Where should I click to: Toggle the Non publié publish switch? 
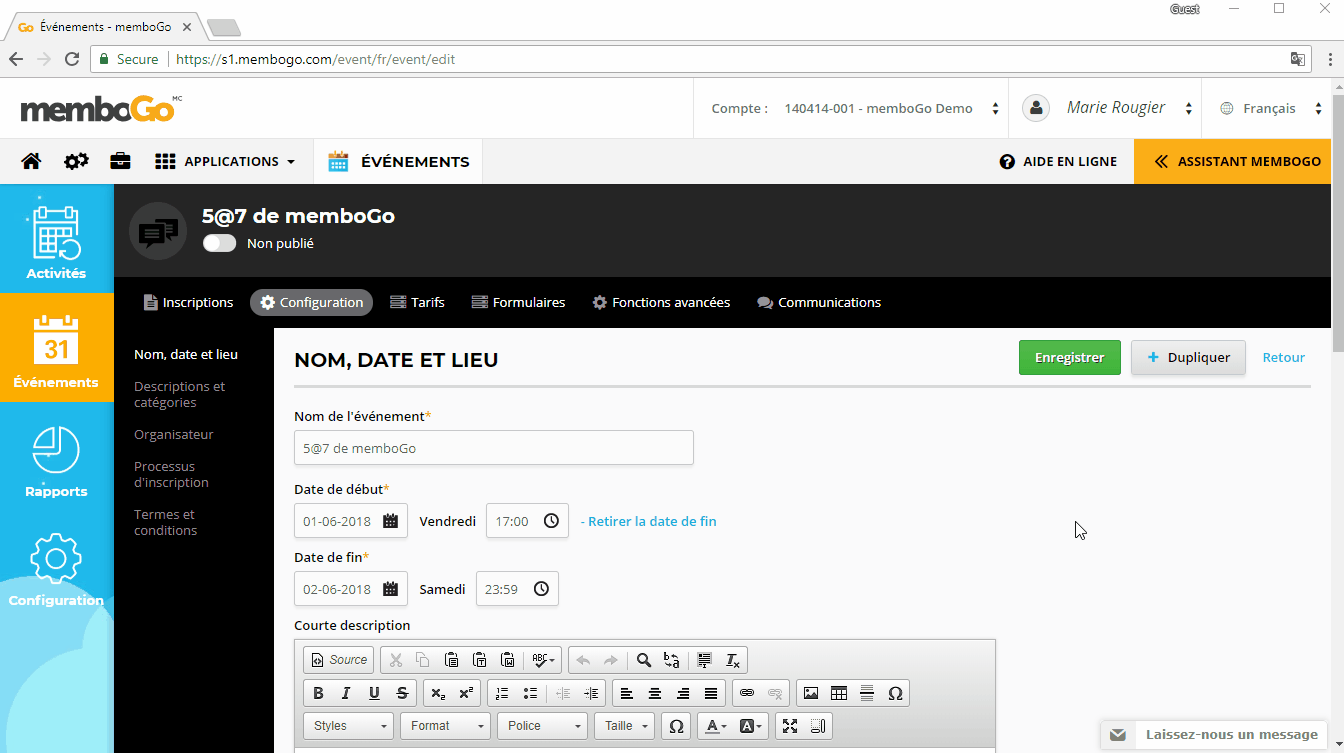[x=219, y=243]
